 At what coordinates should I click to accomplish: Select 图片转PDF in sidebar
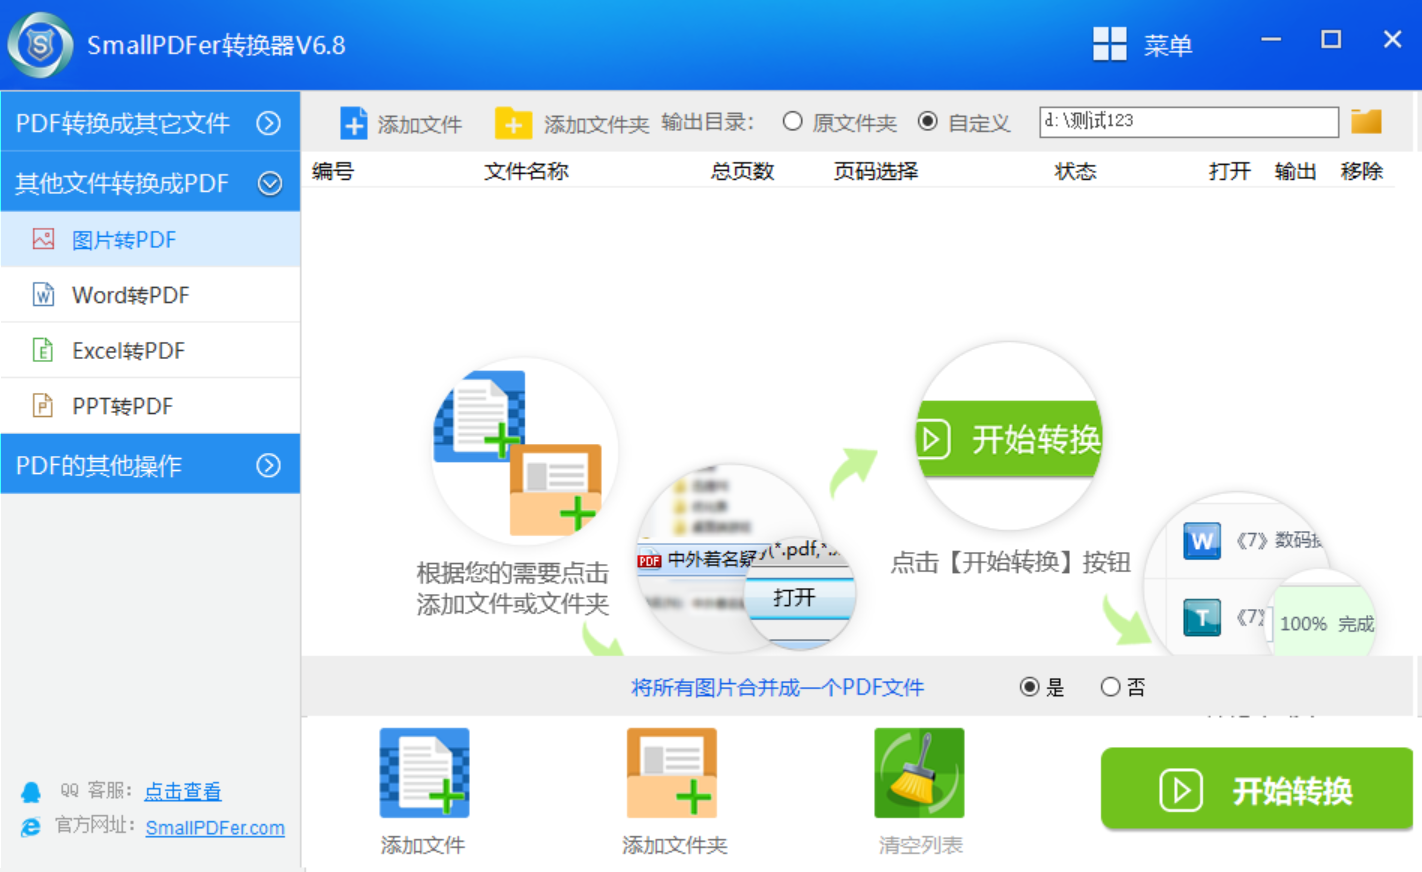pyautogui.click(x=150, y=239)
